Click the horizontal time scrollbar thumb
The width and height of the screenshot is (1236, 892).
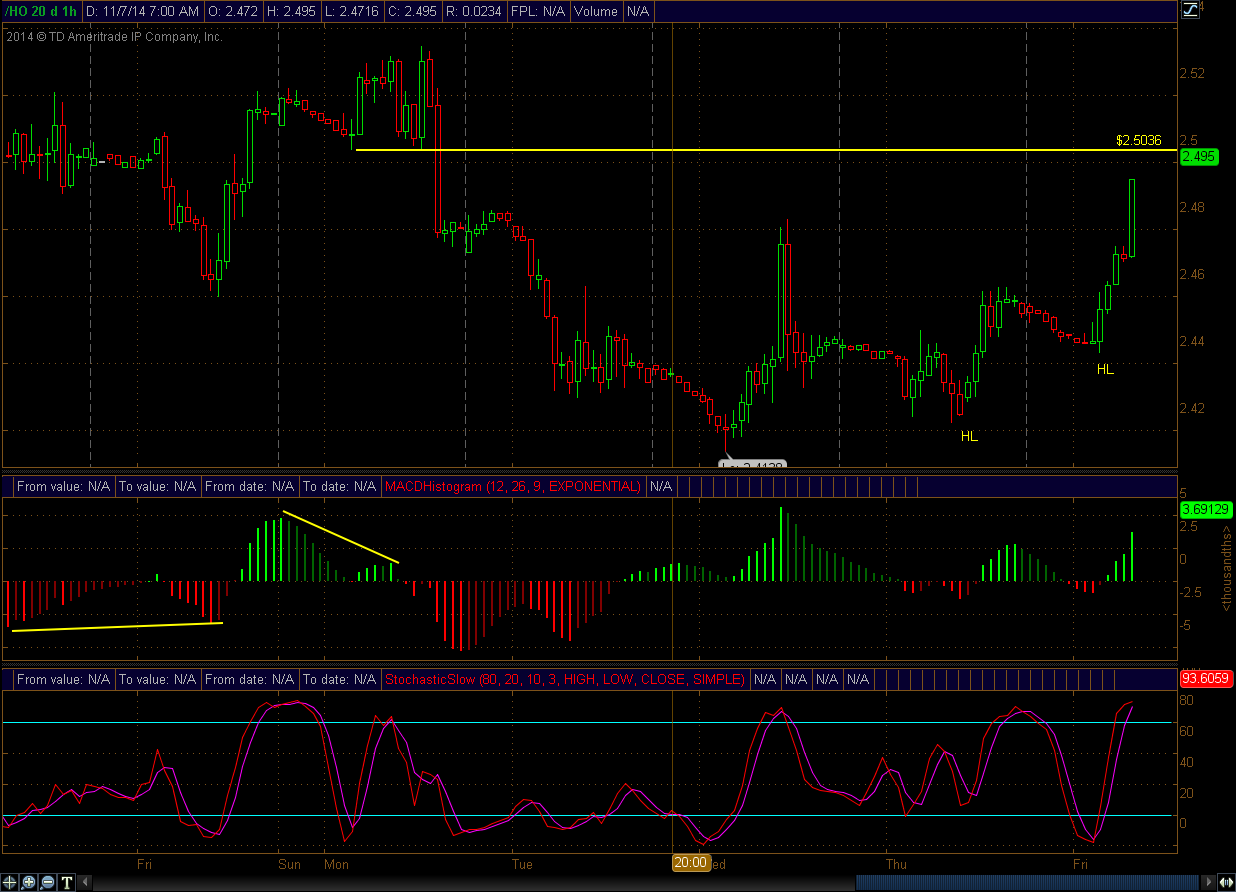1028,882
